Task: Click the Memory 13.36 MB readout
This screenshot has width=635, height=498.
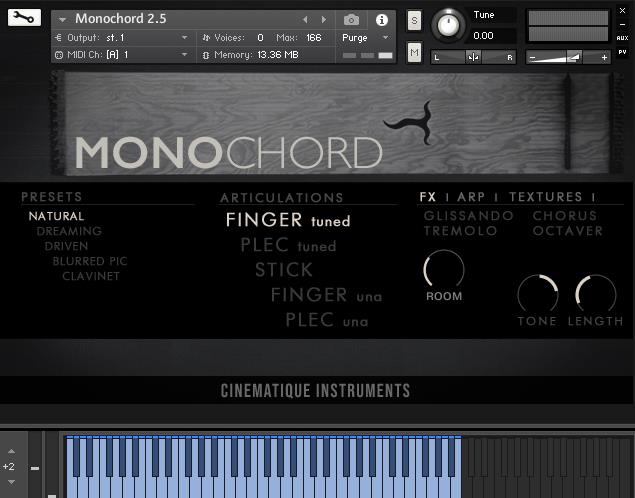Action: click(278, 55)
